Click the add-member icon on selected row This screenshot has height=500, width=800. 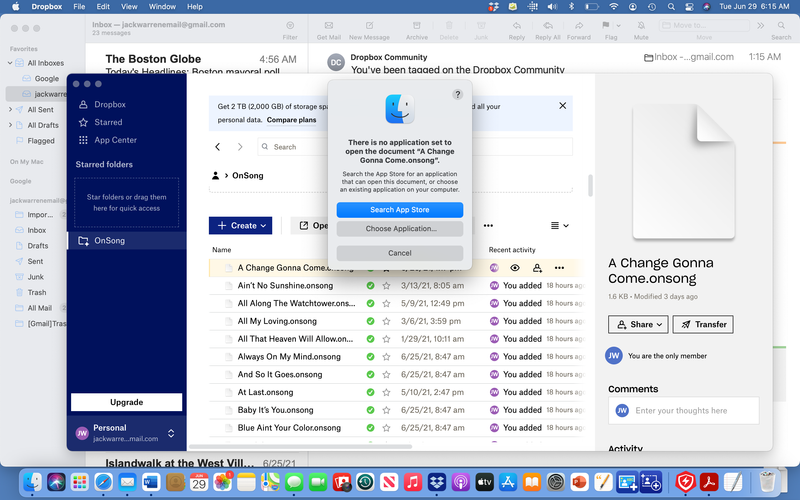pos(537,268)
